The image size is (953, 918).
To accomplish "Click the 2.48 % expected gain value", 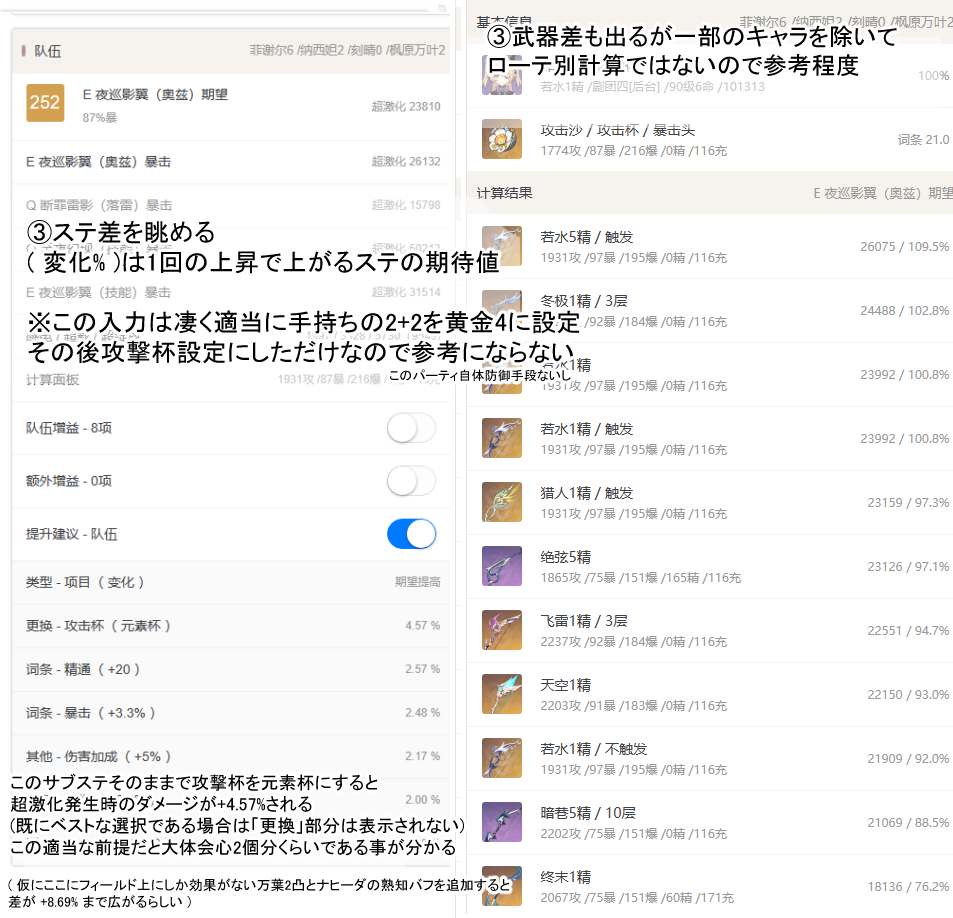I will click(x=423, y=713).
